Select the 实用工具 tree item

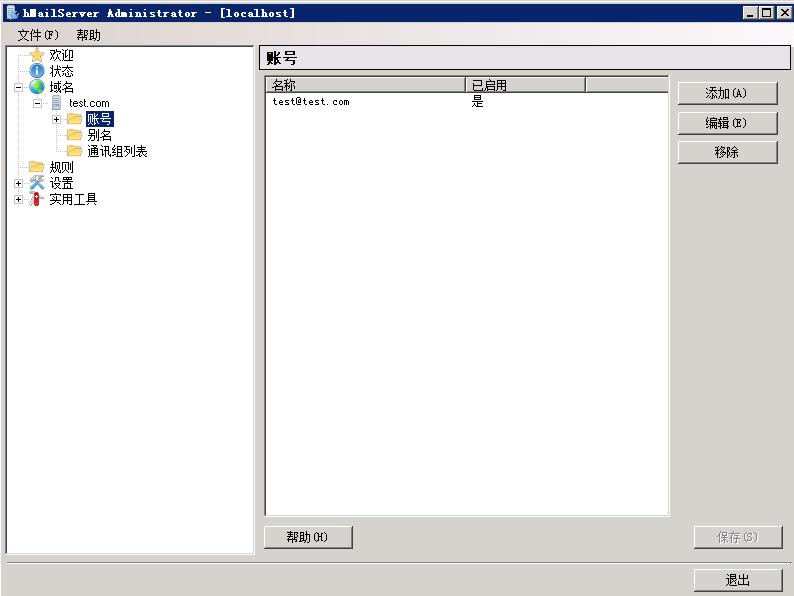click(x=73, y=200)
